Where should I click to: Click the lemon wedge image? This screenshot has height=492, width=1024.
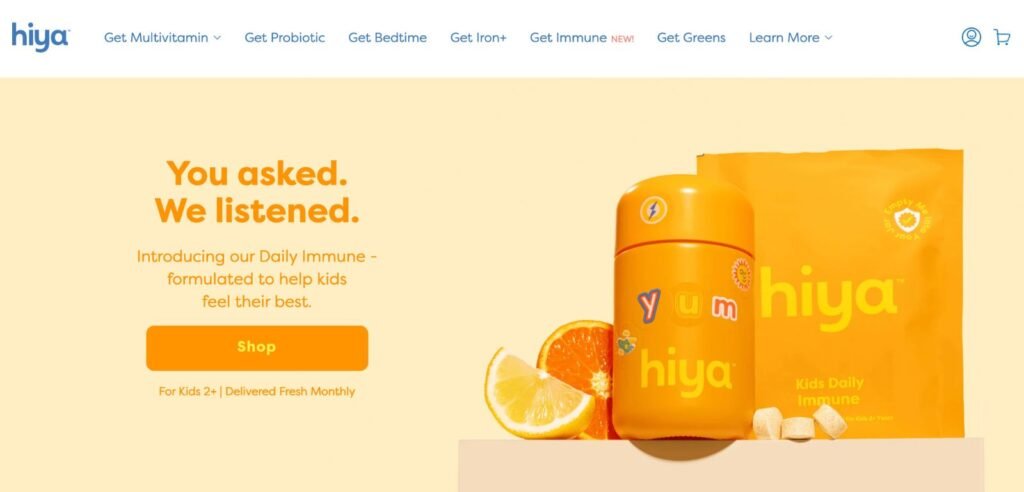[x=537, y=394]
